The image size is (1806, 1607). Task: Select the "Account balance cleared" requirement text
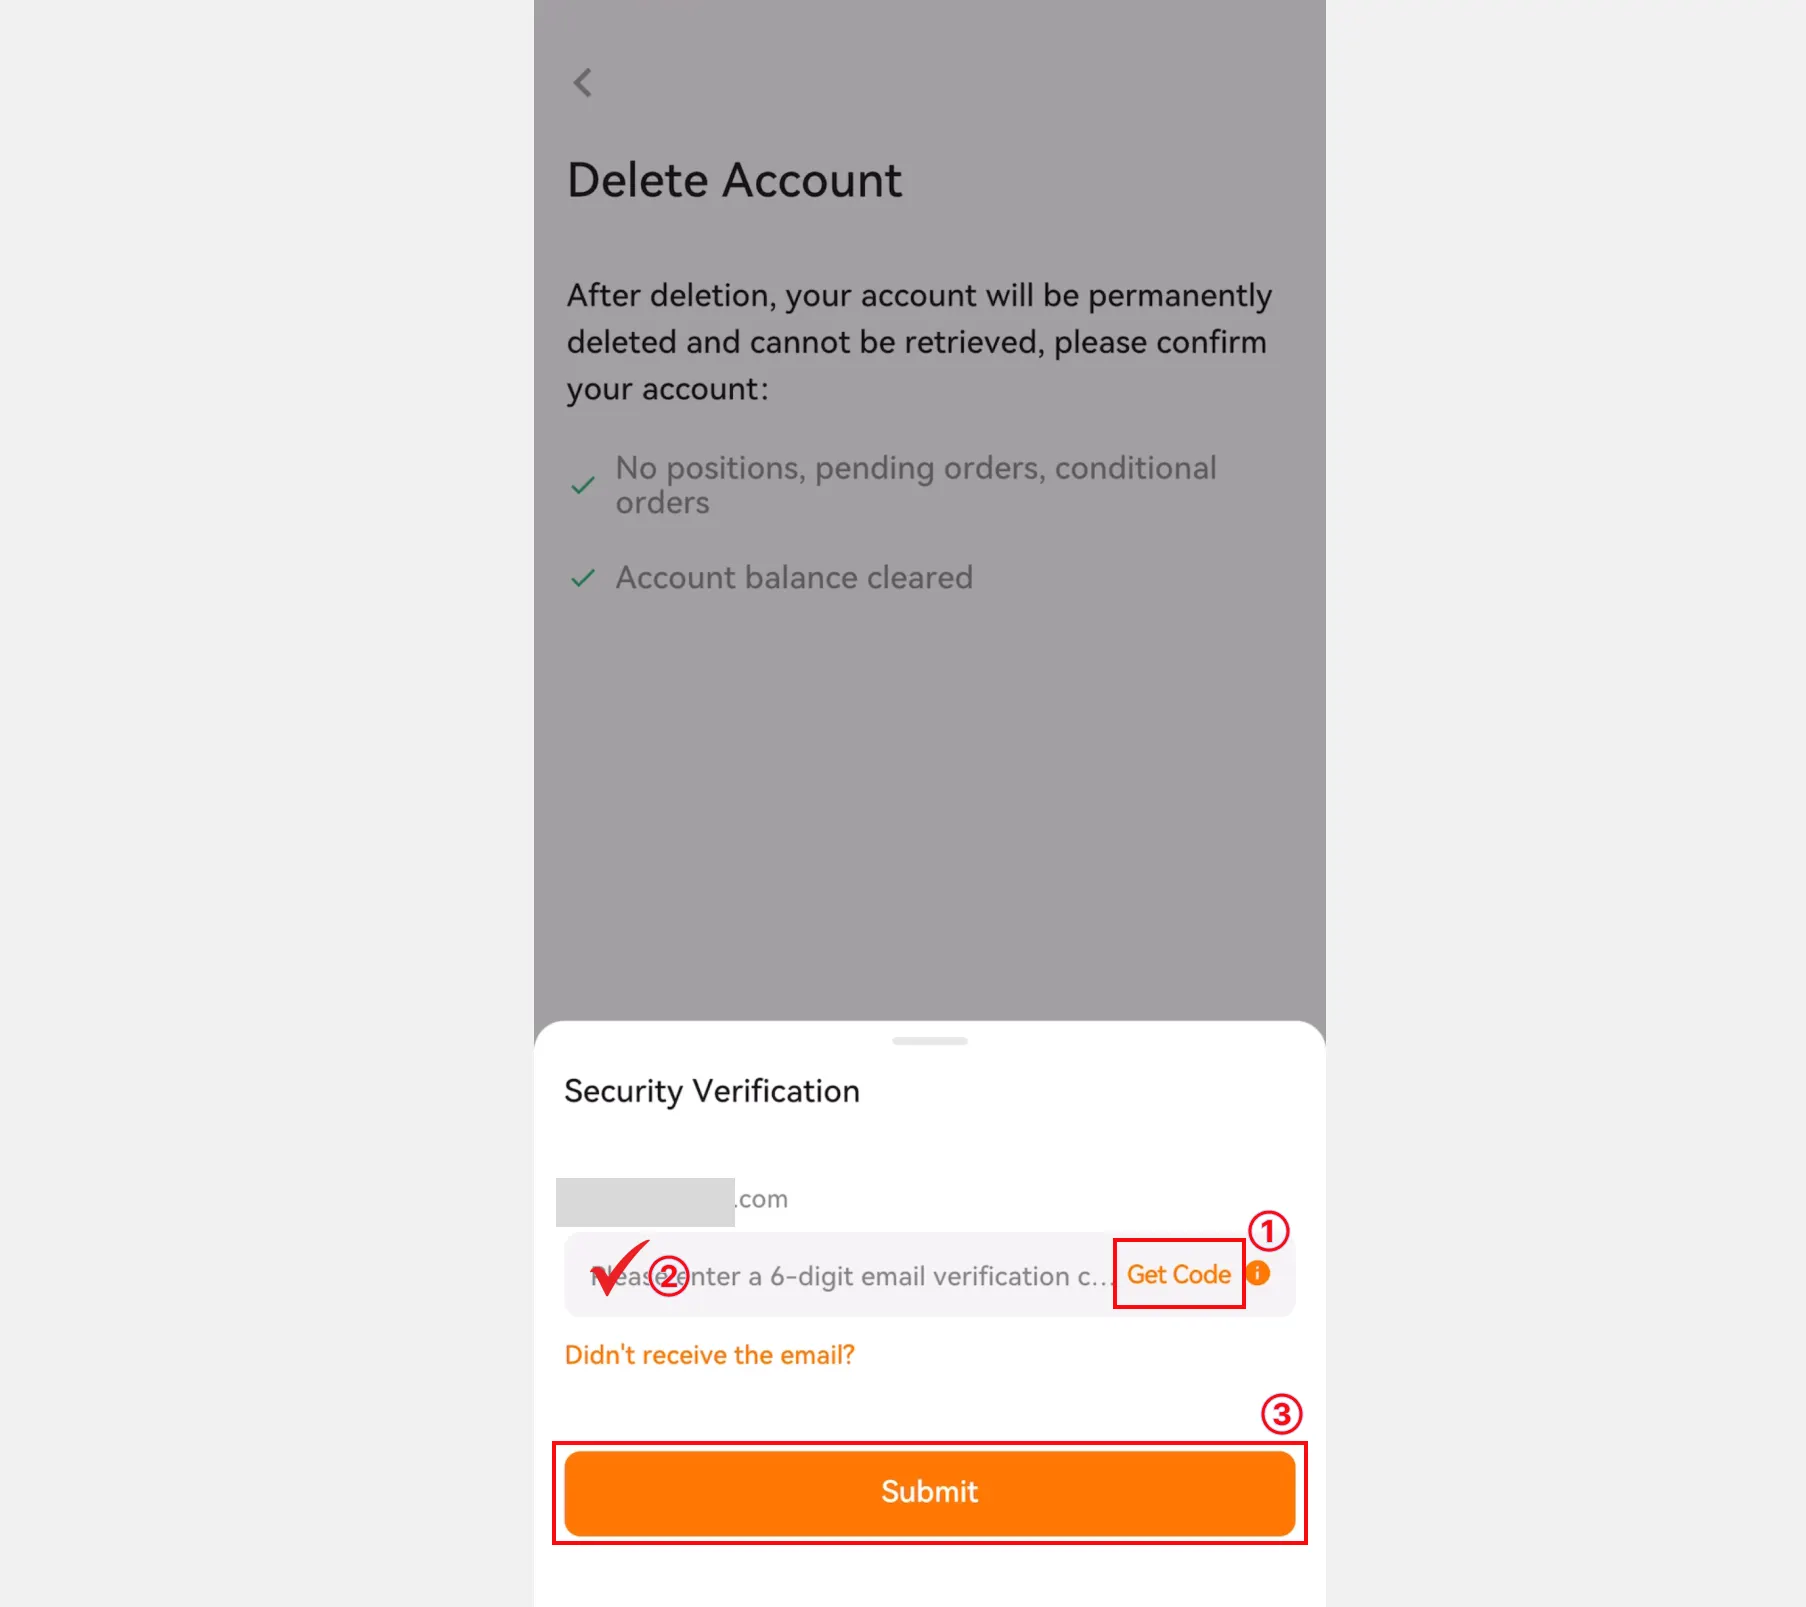[794, 578]
